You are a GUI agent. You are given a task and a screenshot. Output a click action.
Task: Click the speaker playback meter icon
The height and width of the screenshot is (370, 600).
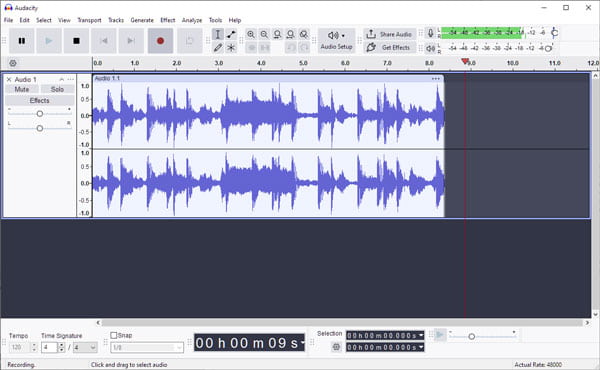click(430, 48)
